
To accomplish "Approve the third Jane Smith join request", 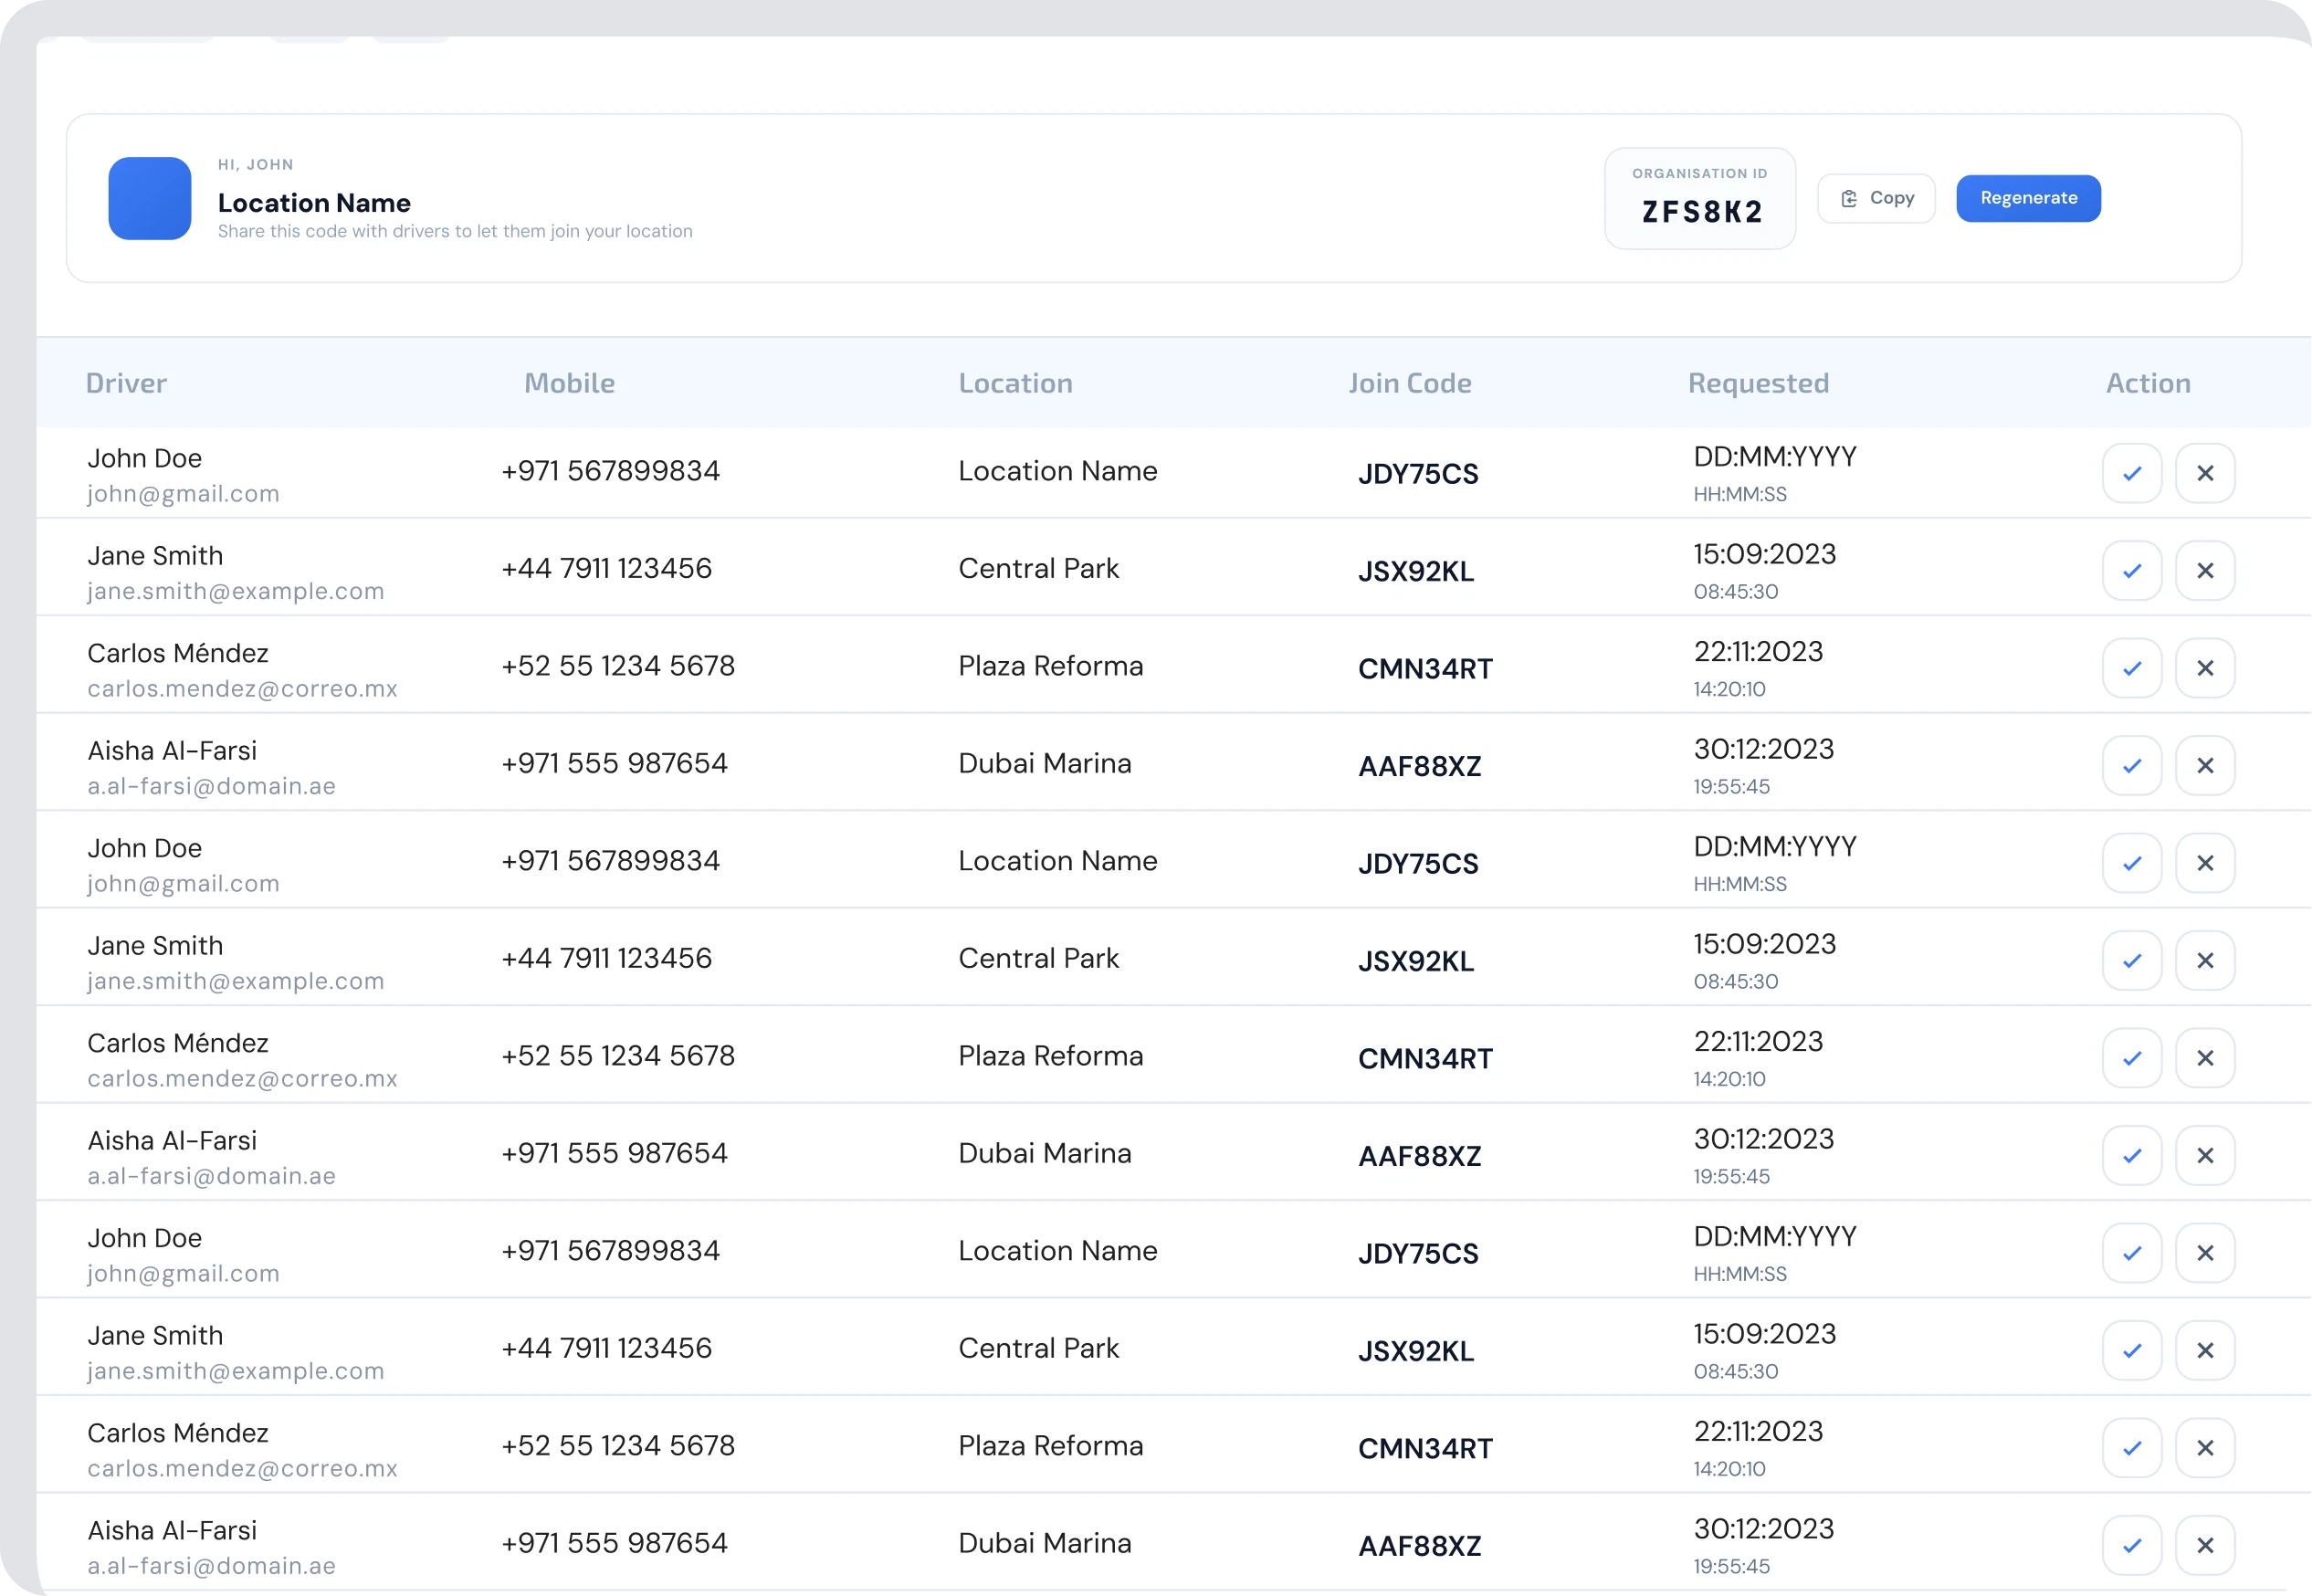I will point(2132,1351).
